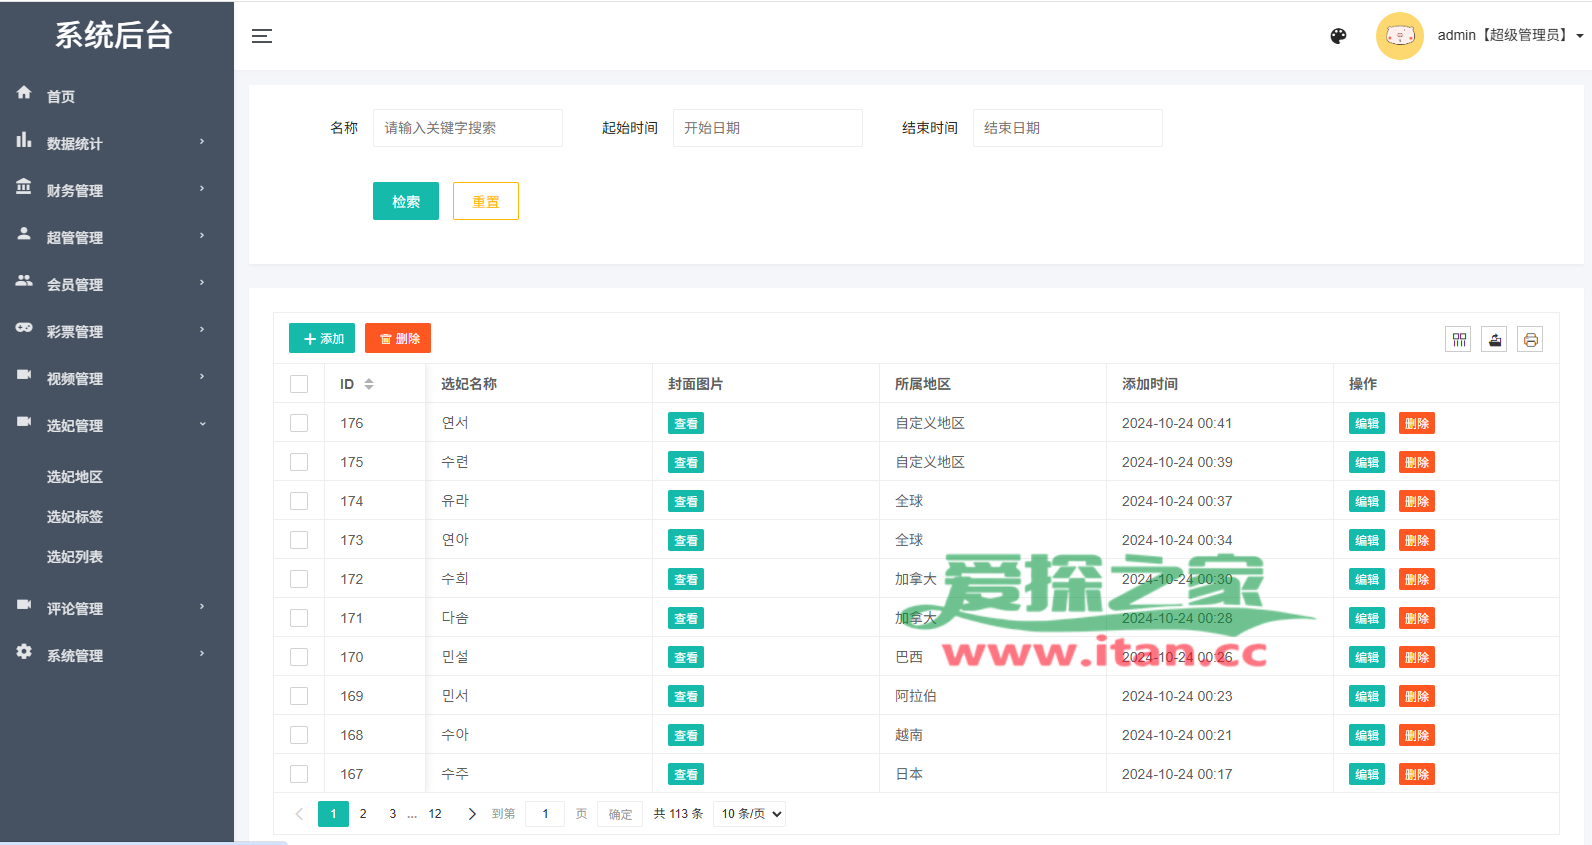Click the admin avatar image
Image resolution: width=1592 pixels, height=845 pixels.
point(1399,36)
